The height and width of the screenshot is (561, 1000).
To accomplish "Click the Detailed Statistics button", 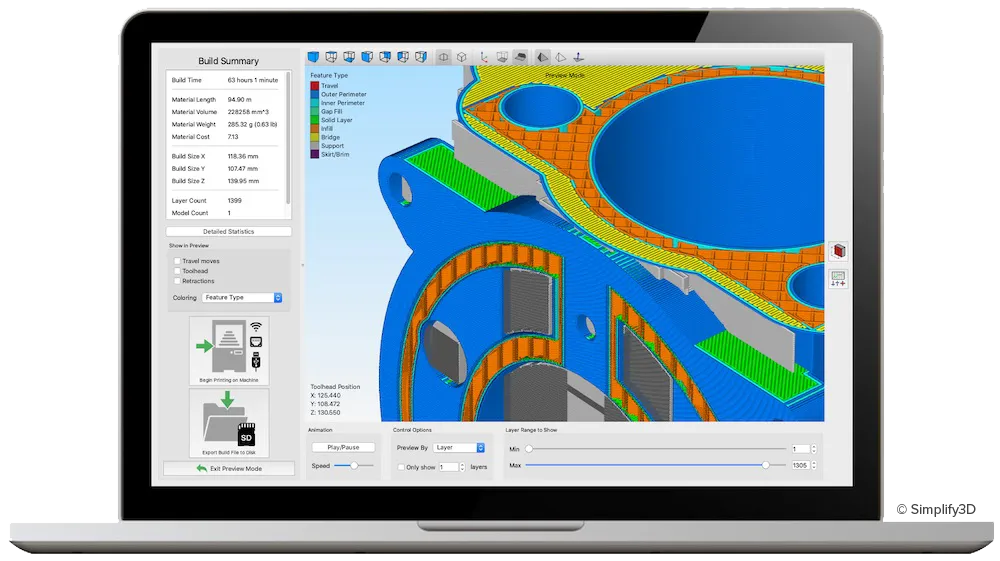I will point(229,231).
